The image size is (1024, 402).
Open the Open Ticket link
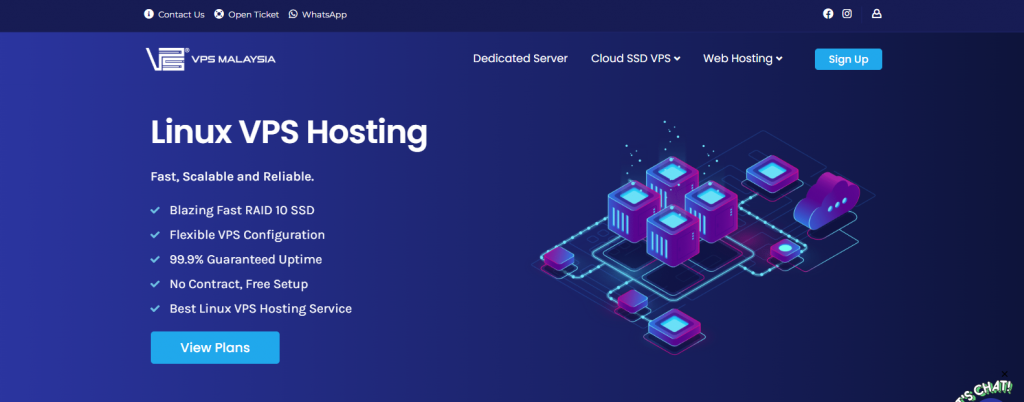click(x=253, y=14)
